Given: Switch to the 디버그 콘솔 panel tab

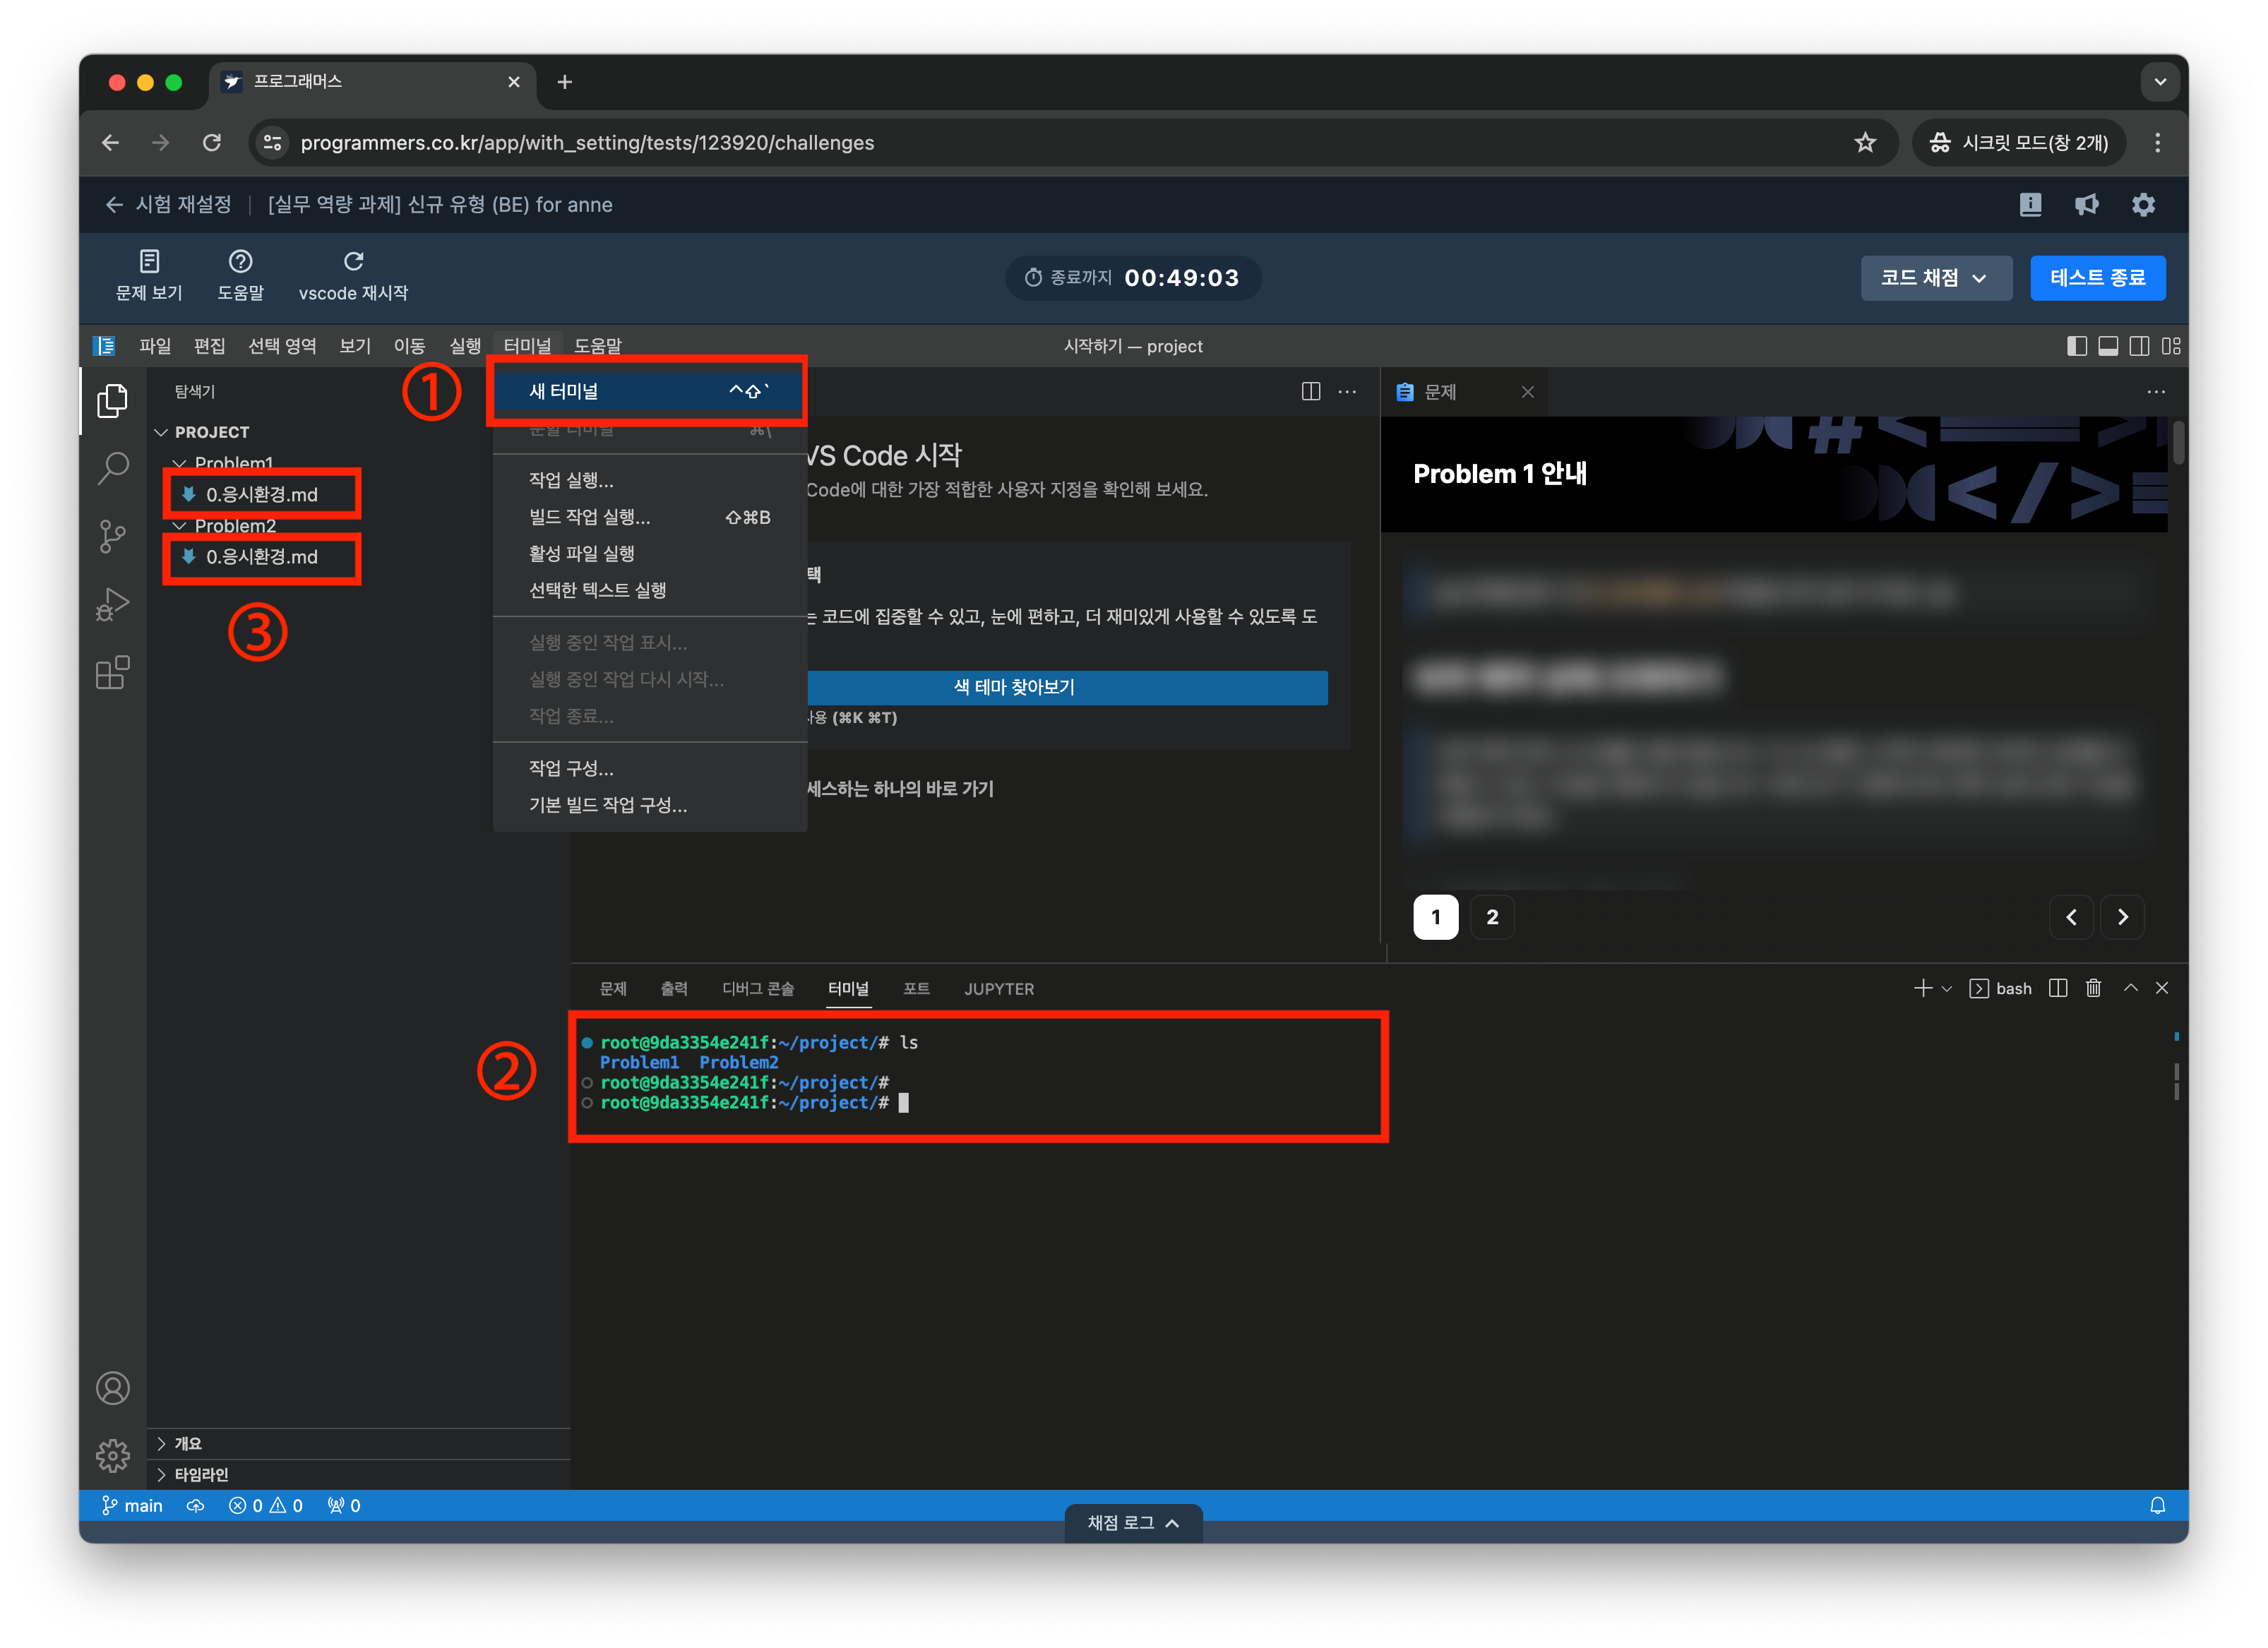Looking at the screenshot, I should coord(757,988).
